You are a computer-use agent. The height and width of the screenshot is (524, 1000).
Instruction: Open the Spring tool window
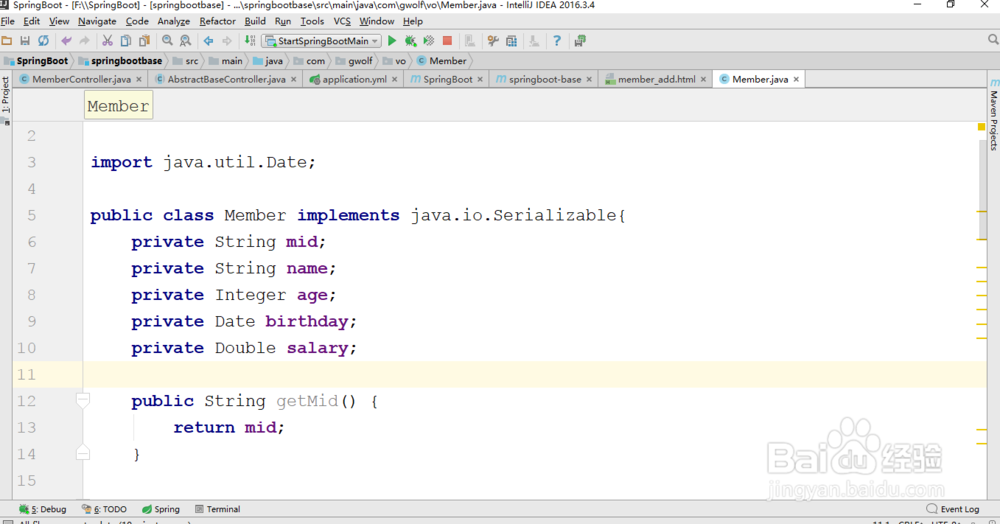(161, 509)
